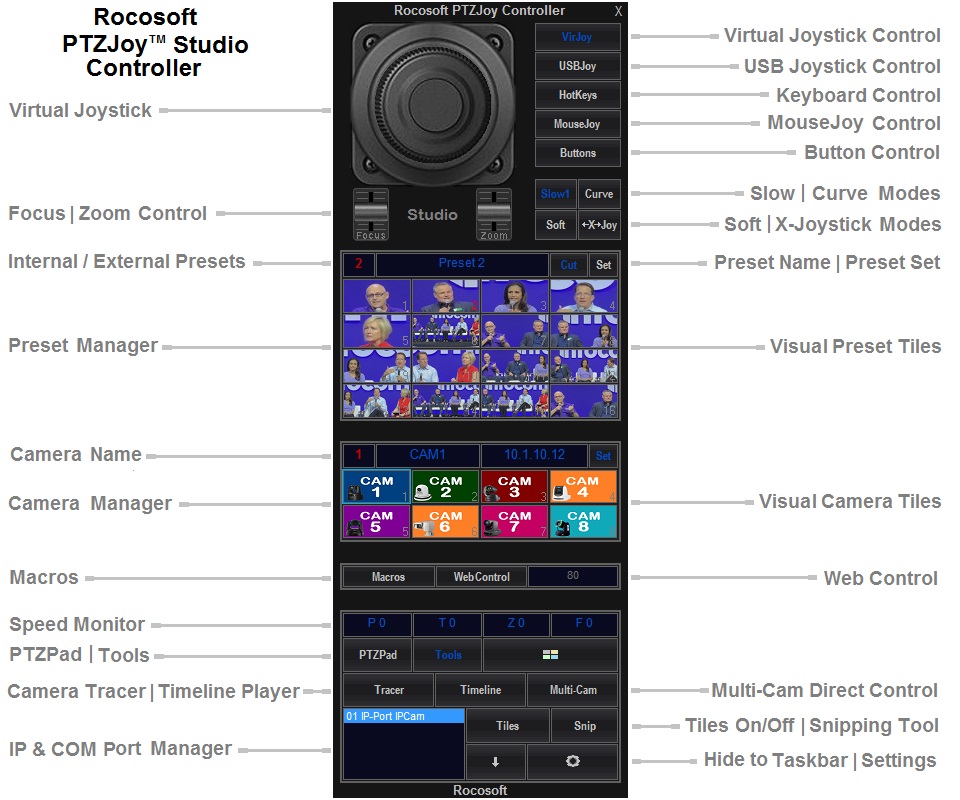Recall preset tile number 1 thumbnail

click(376, 296)
